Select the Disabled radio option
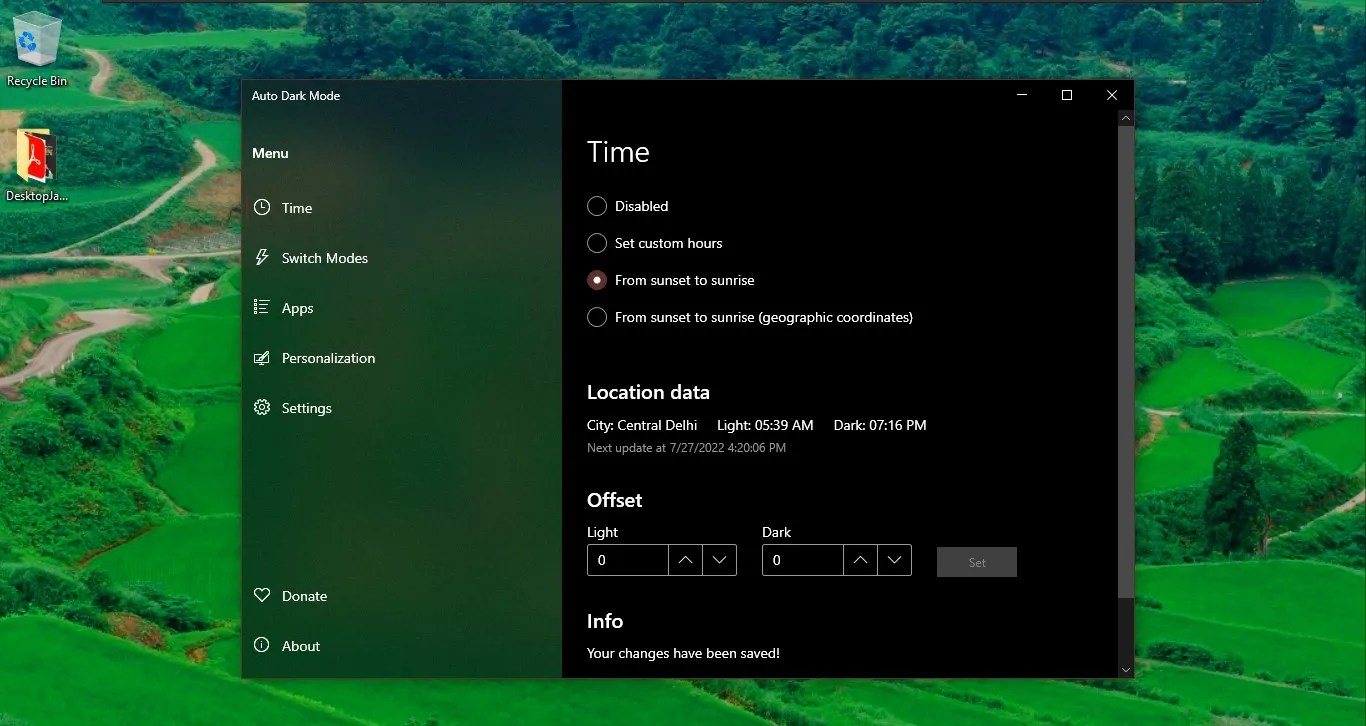1366x726 pixels. (597, 206)
